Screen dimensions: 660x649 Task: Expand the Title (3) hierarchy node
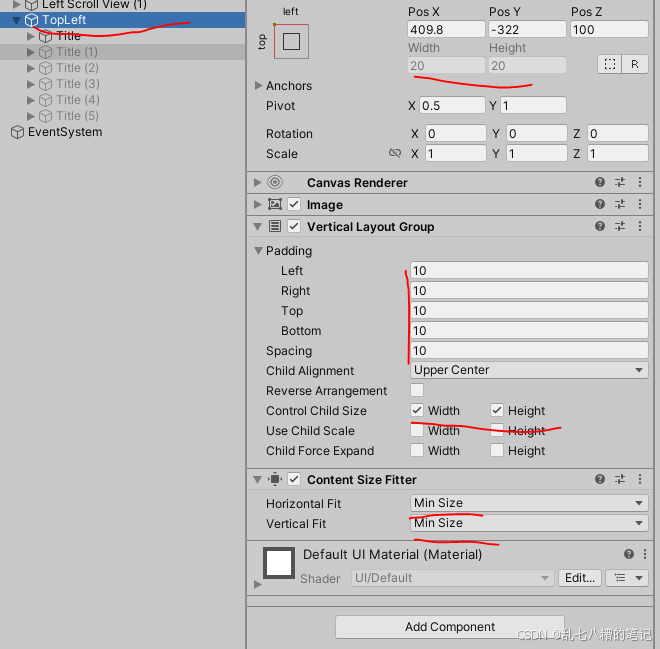(x=30, y=84)
